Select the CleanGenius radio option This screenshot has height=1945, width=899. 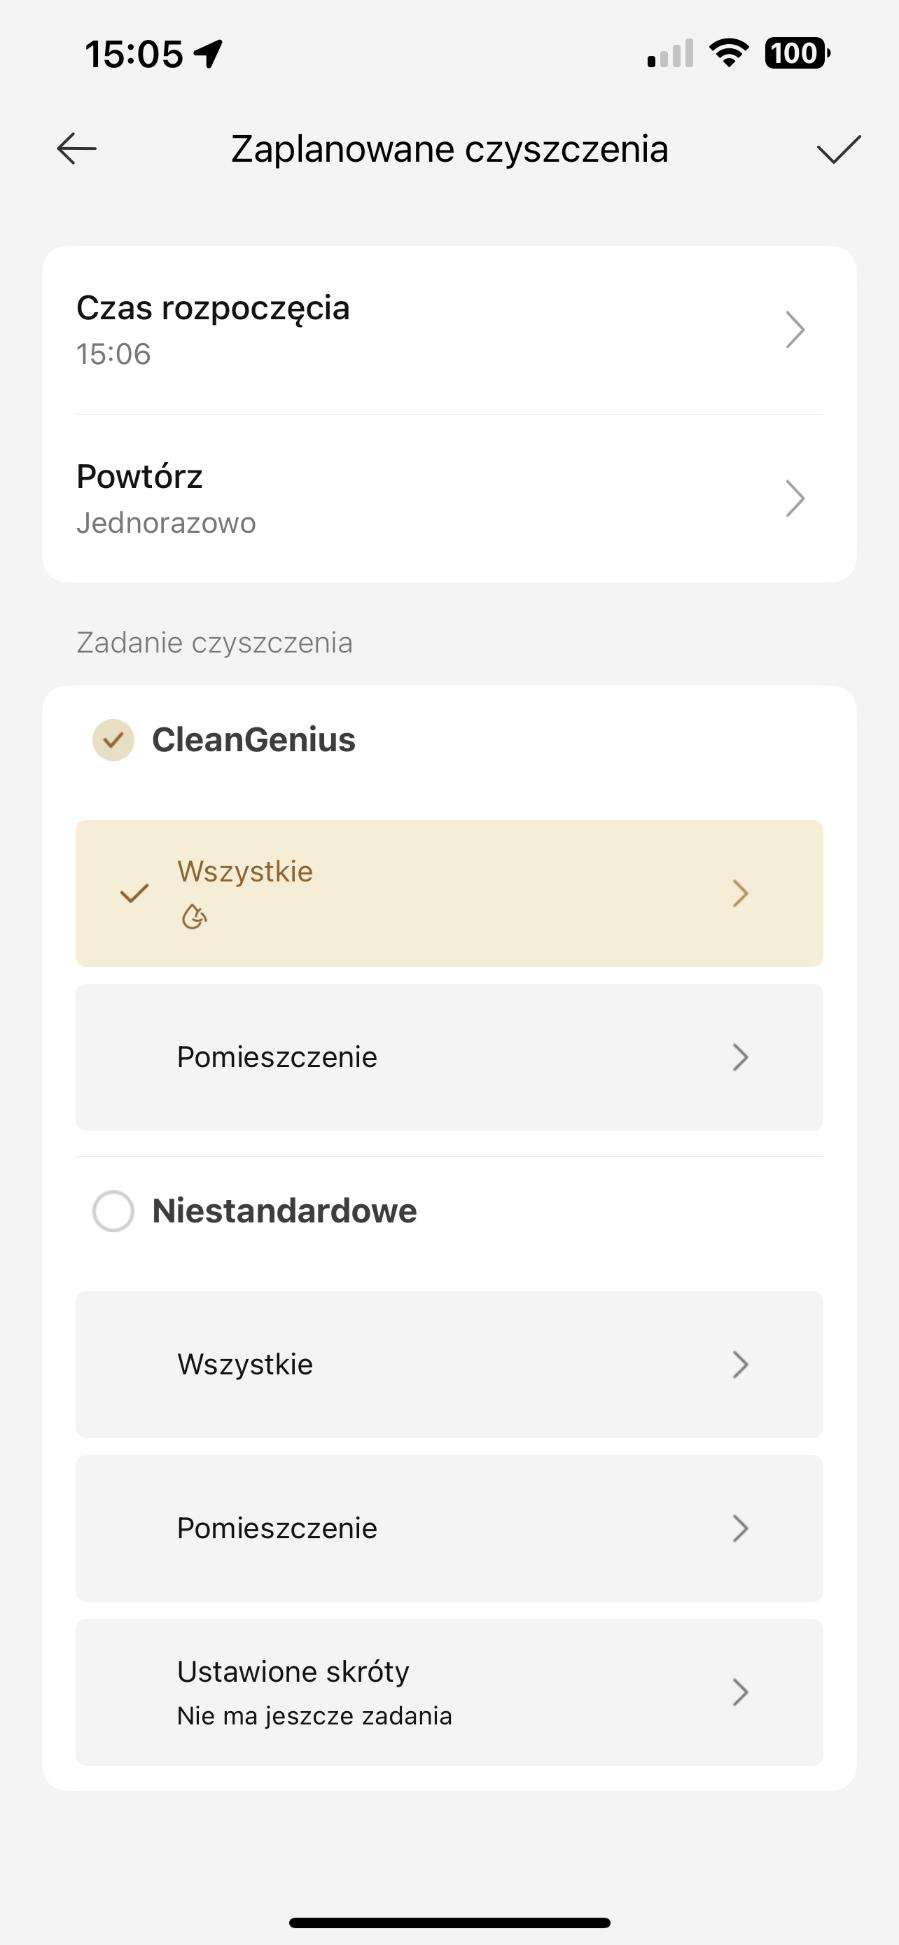tap(113, 740)
